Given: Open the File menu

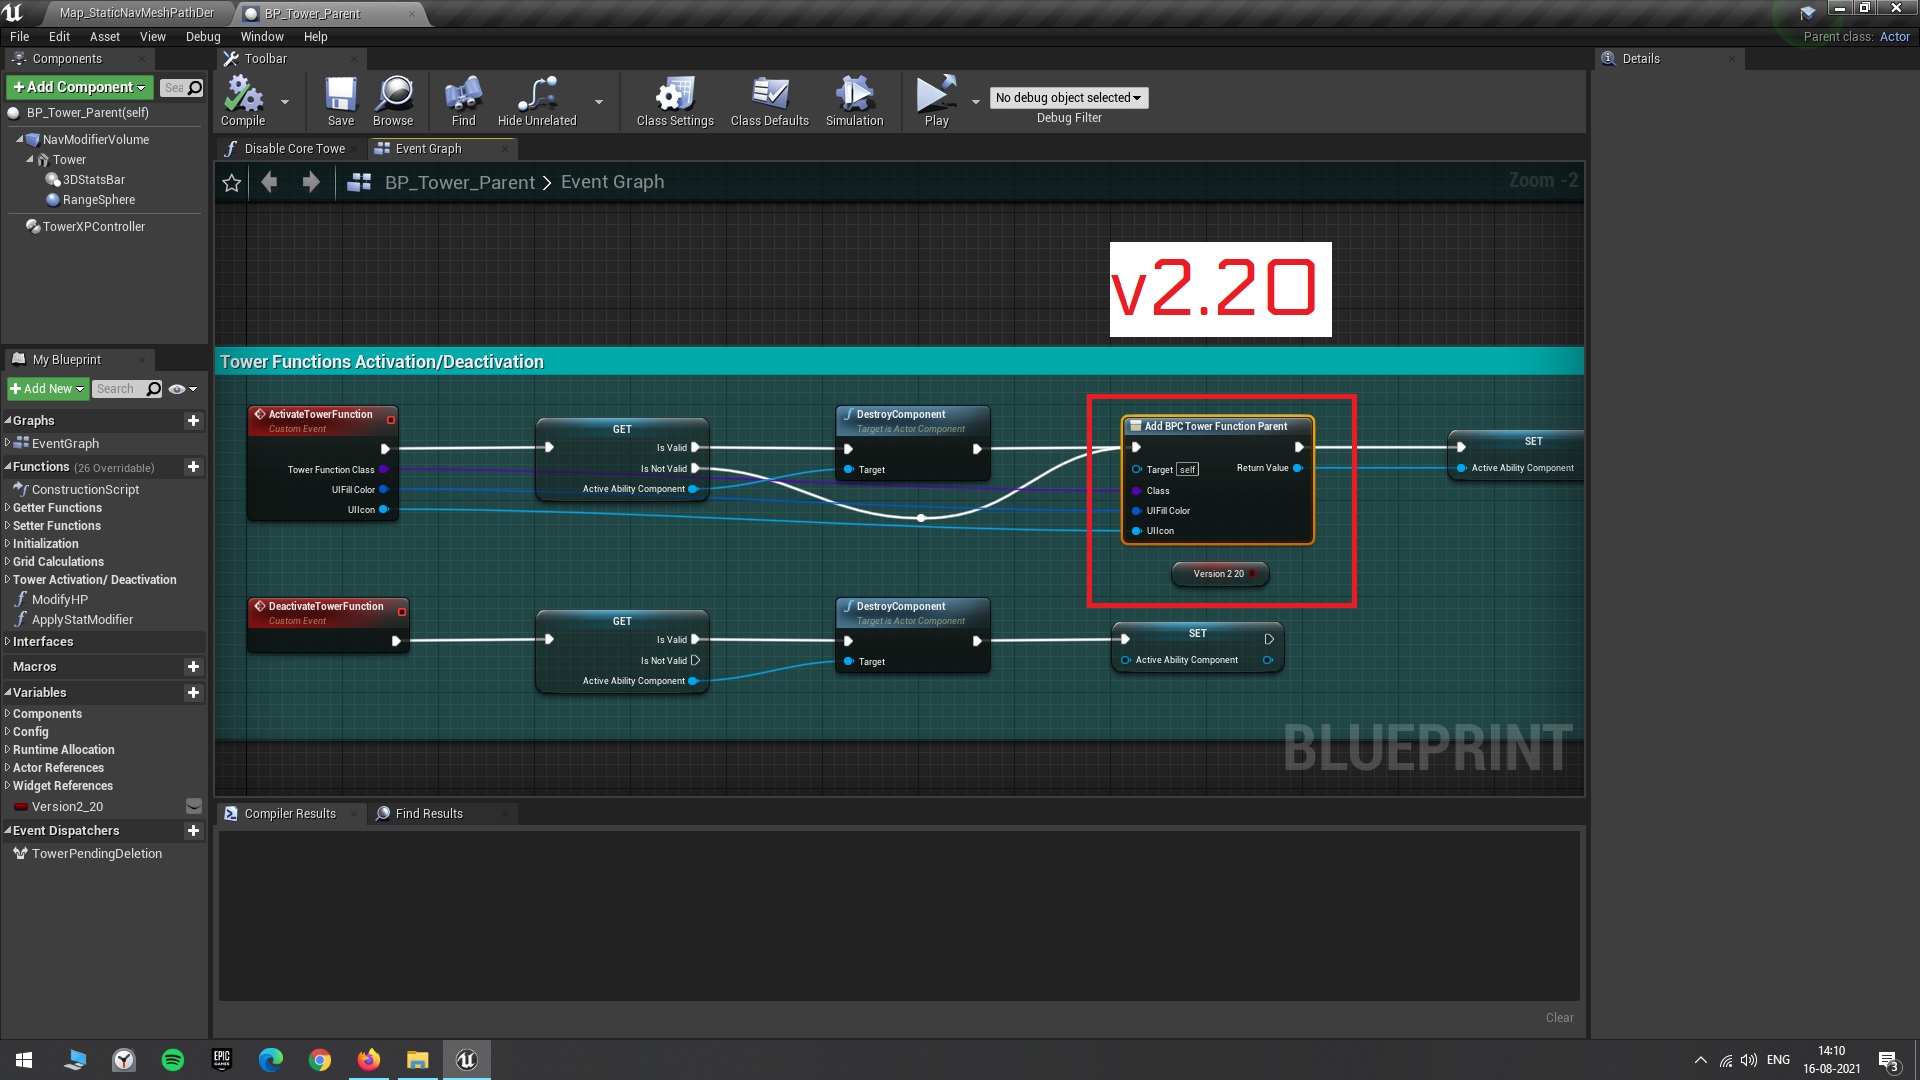Looking at the screenshot, I should [19, 37].
